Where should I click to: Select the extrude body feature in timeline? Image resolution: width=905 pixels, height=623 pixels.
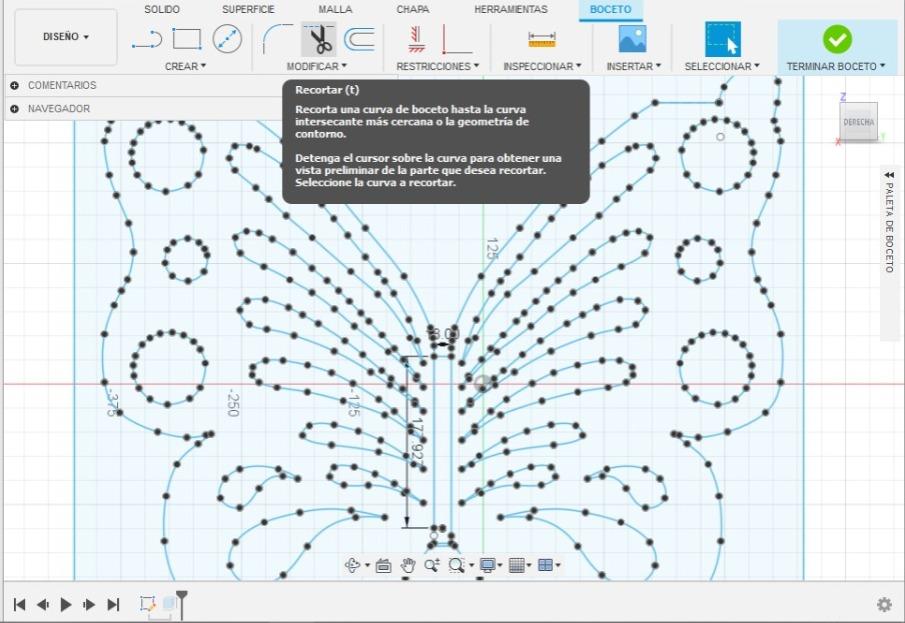click(x=169, y=604)
